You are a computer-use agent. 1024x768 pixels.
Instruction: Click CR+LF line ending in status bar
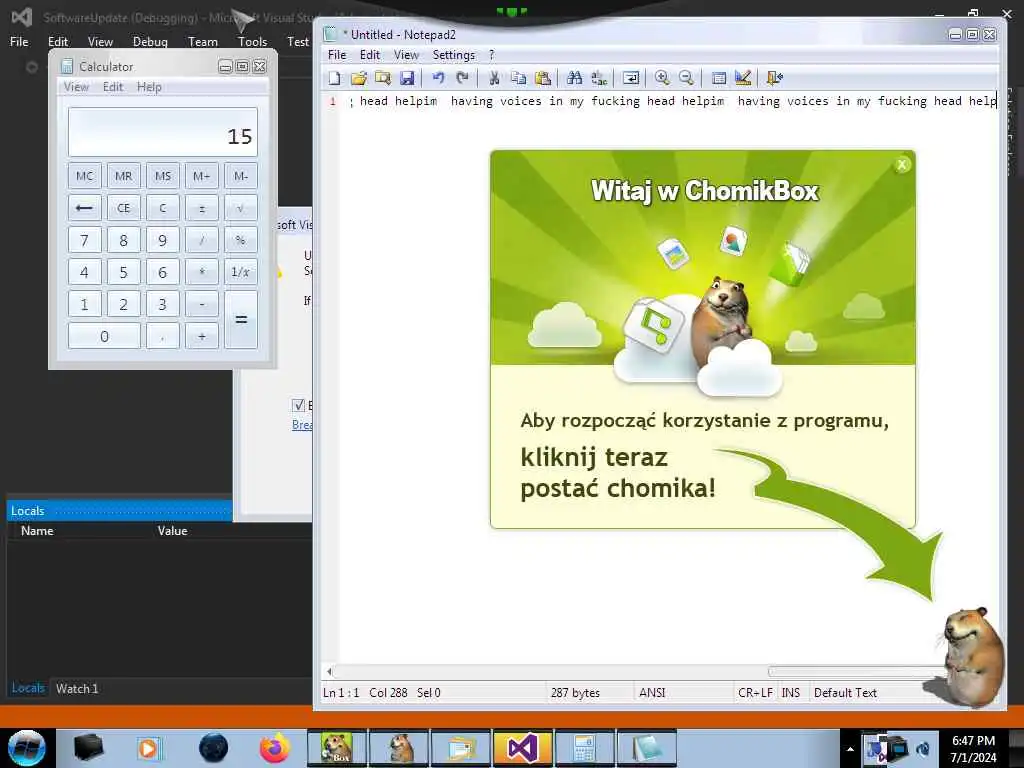[x=756, y=693]
